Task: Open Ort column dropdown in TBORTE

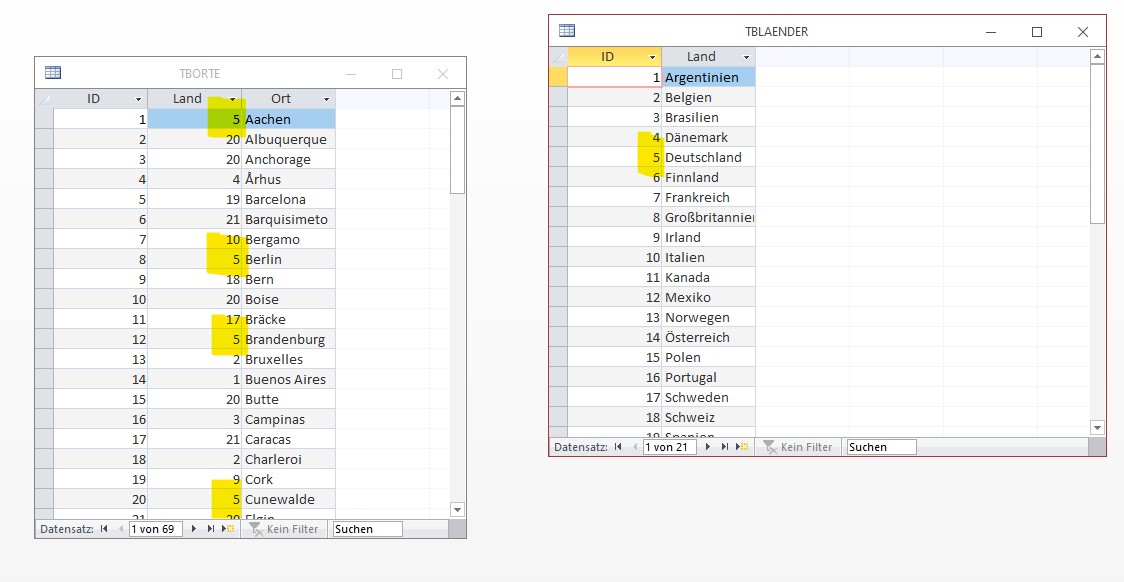Action: (x=326, y=99)
